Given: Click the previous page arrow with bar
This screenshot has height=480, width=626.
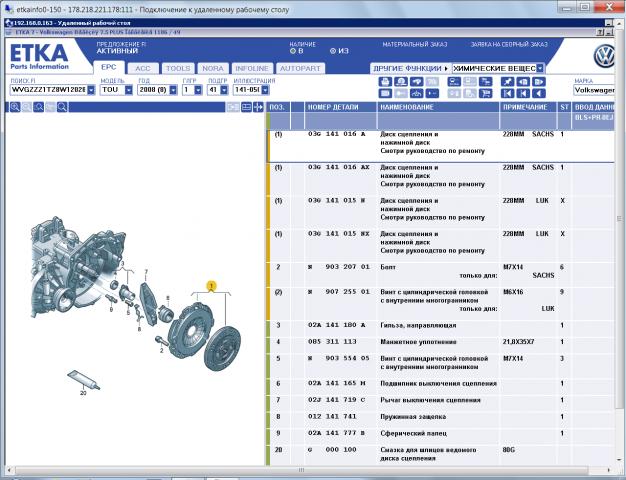Looking at the screenshot, I should pyautogui.click(x=523, y=93).
